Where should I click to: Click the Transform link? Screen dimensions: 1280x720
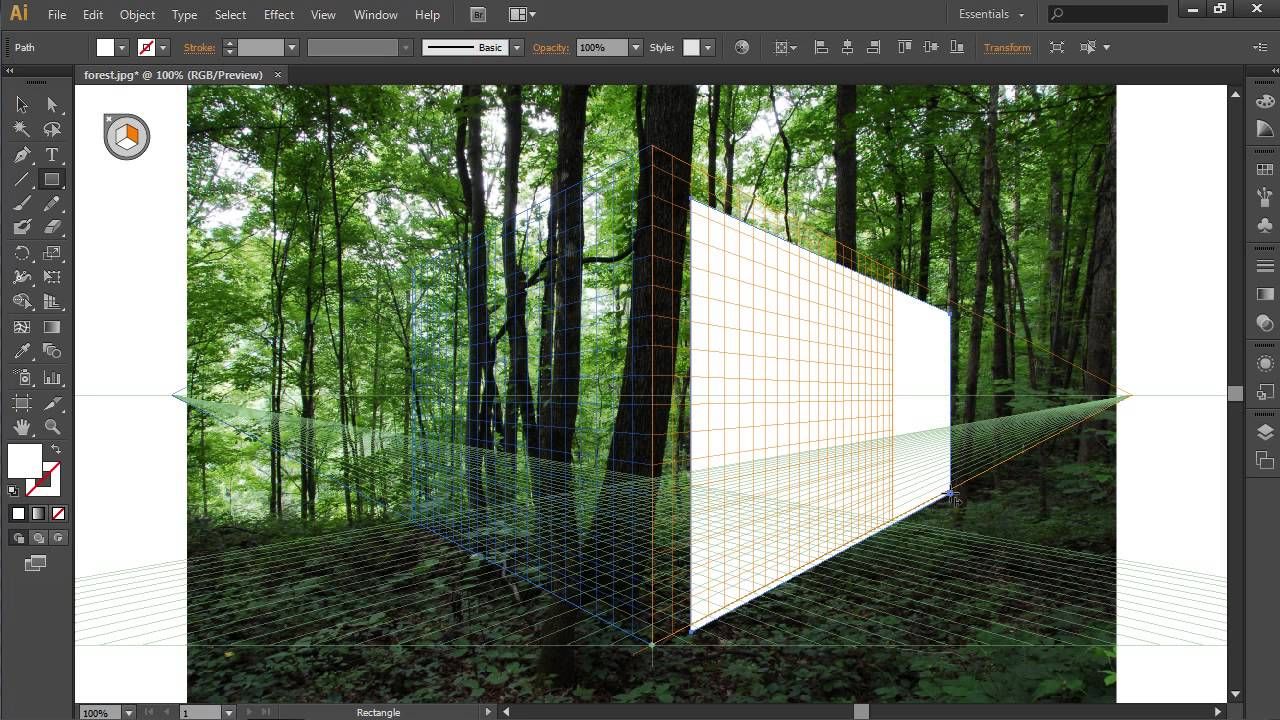[1006, 48]
